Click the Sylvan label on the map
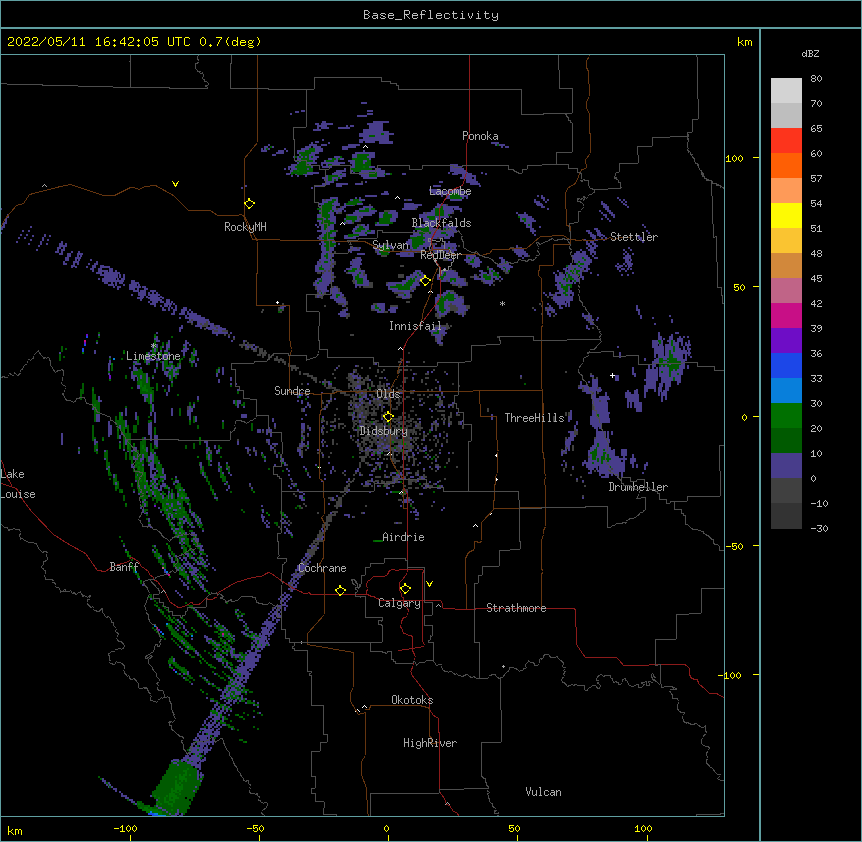 click(390, 245)
